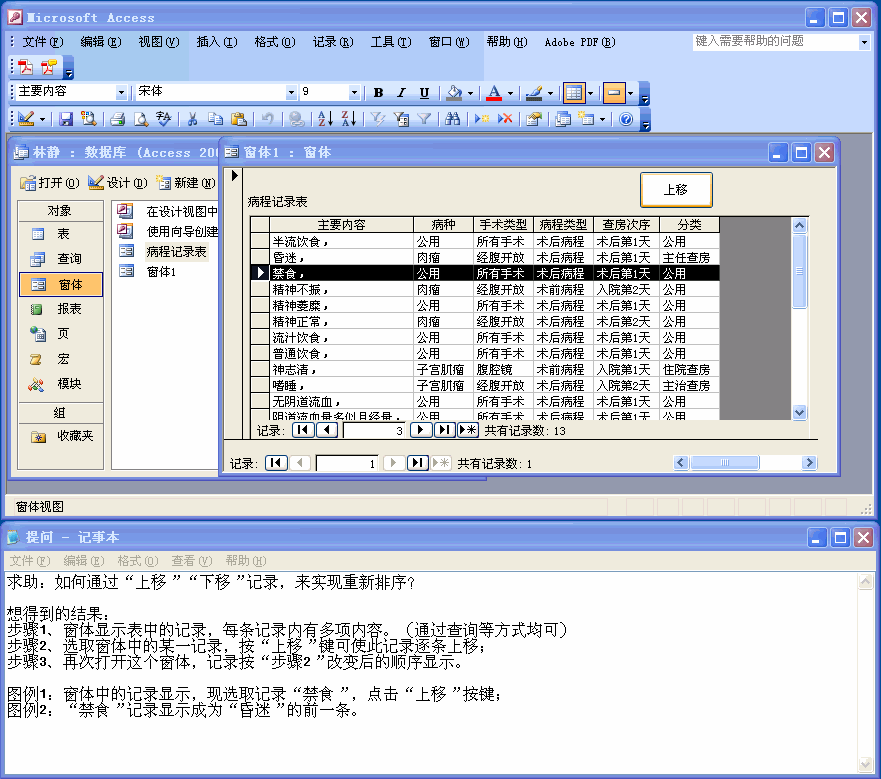Image resolution: width=881 pixels, height=779 pixels.
Task: Click the Cut scissors icon
Action: point(192,119)
